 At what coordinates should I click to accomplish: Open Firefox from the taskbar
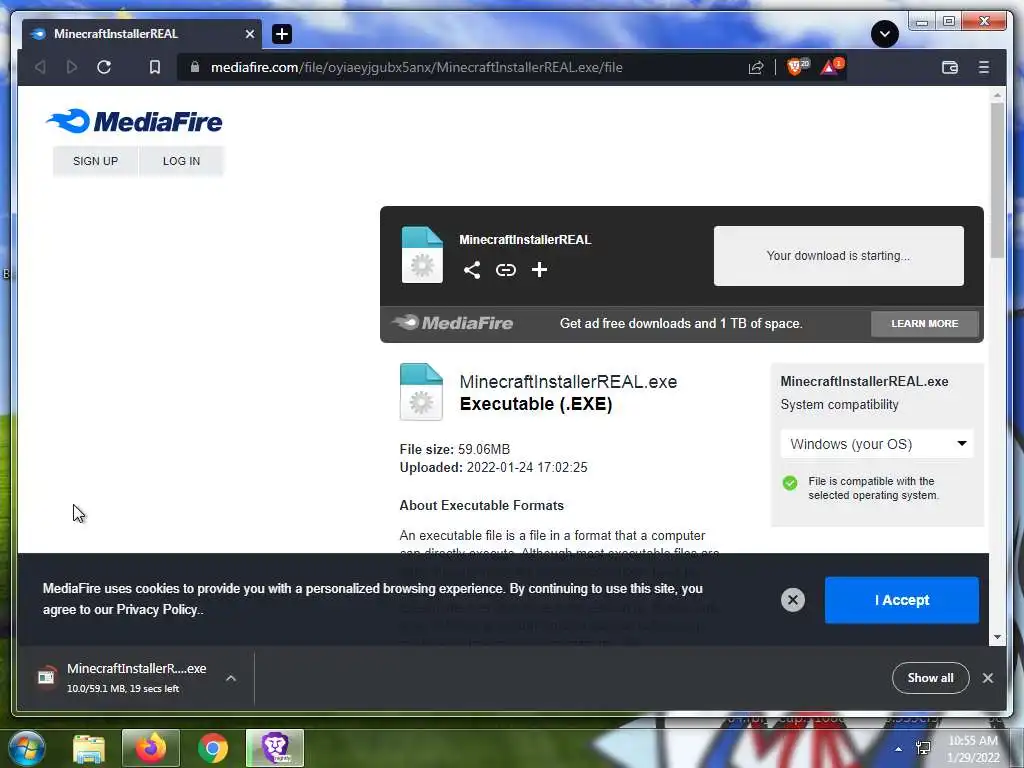(151, 748)
